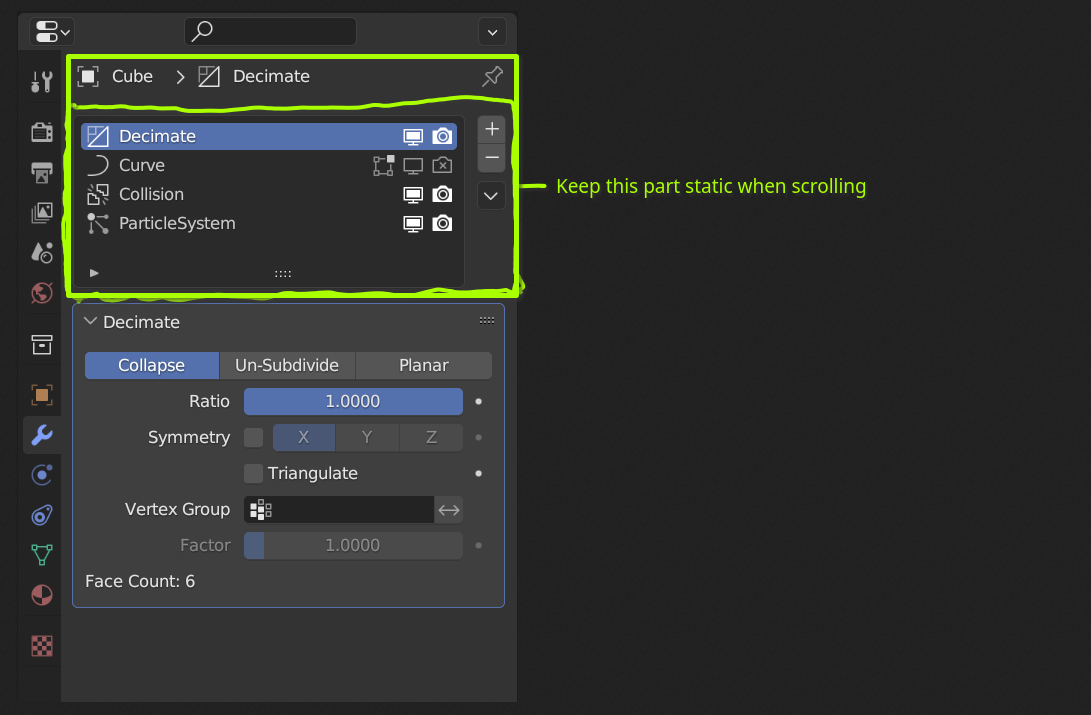Open the View Layer properties tab
Viewport: 1091px width, 715px height.
tap(42, 212)
